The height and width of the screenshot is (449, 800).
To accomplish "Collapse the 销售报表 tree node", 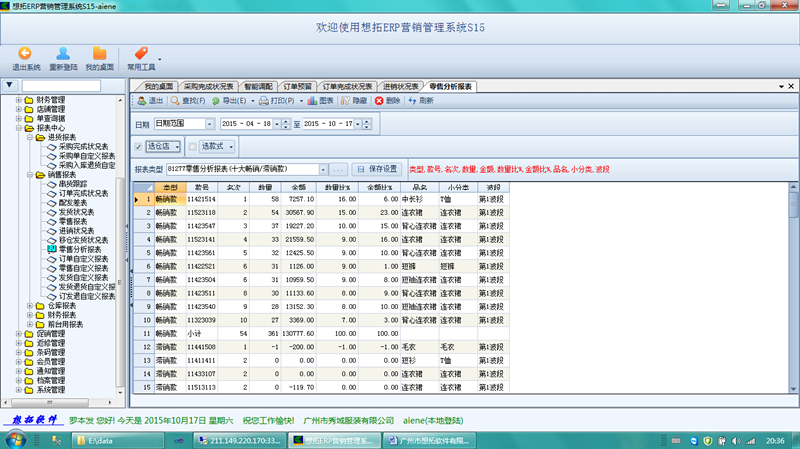I will pyautogui.click(x=29, y=175).
